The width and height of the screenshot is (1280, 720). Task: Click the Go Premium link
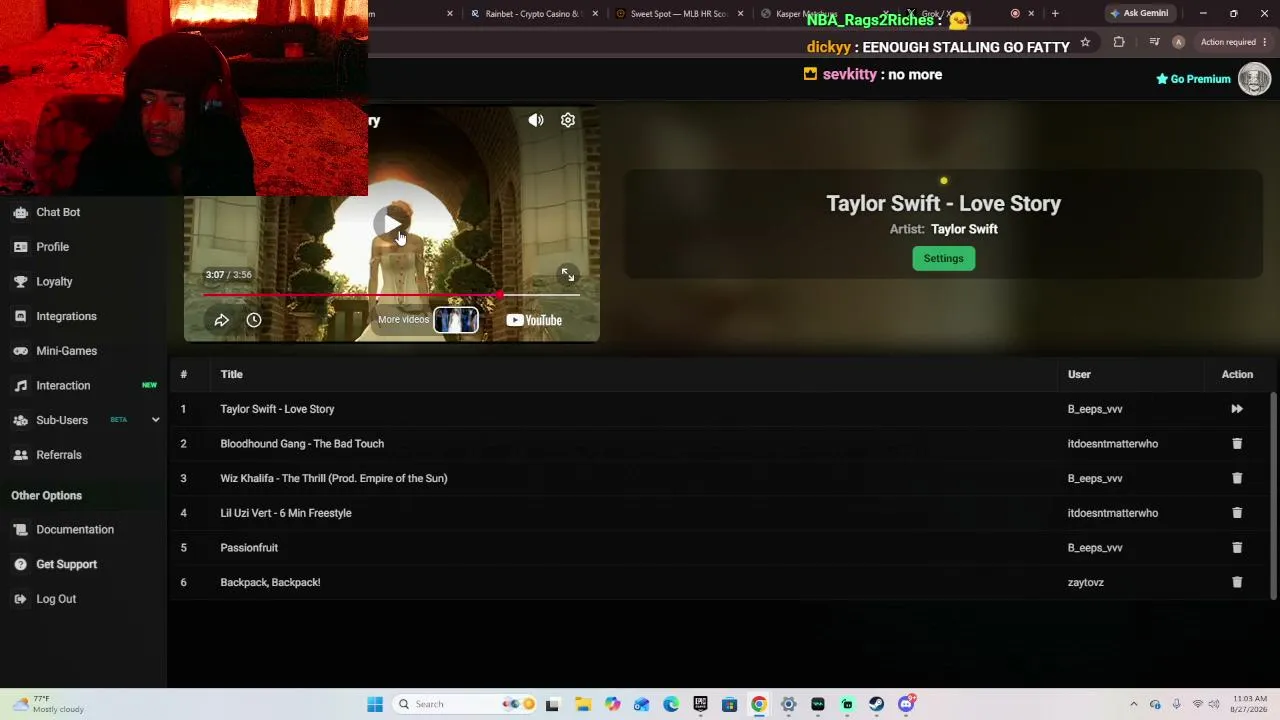(1193, 79)
